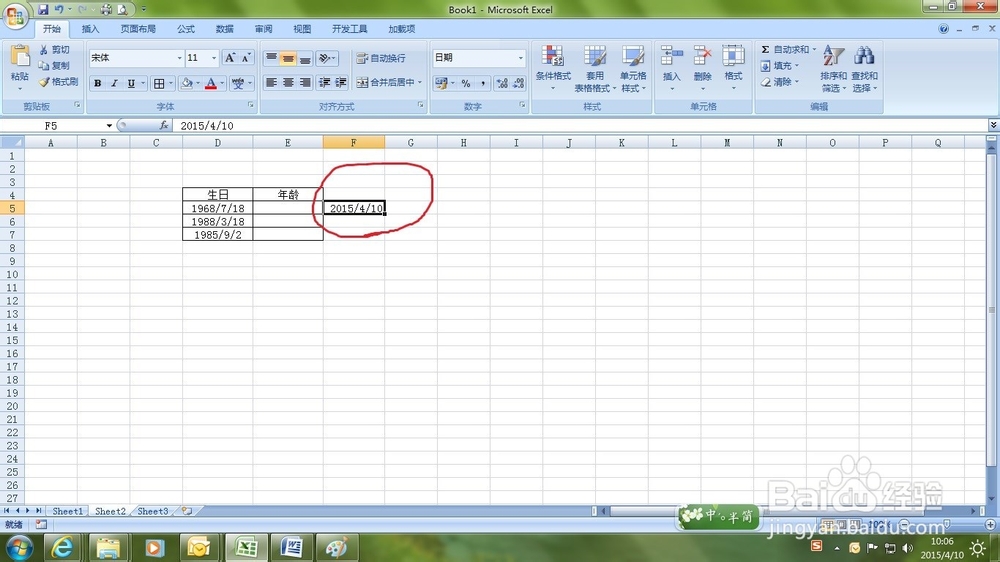This screenshot has width=1000, height=562.
Task: Open the font color dropdown arrow
Action: tap(221, 83)
